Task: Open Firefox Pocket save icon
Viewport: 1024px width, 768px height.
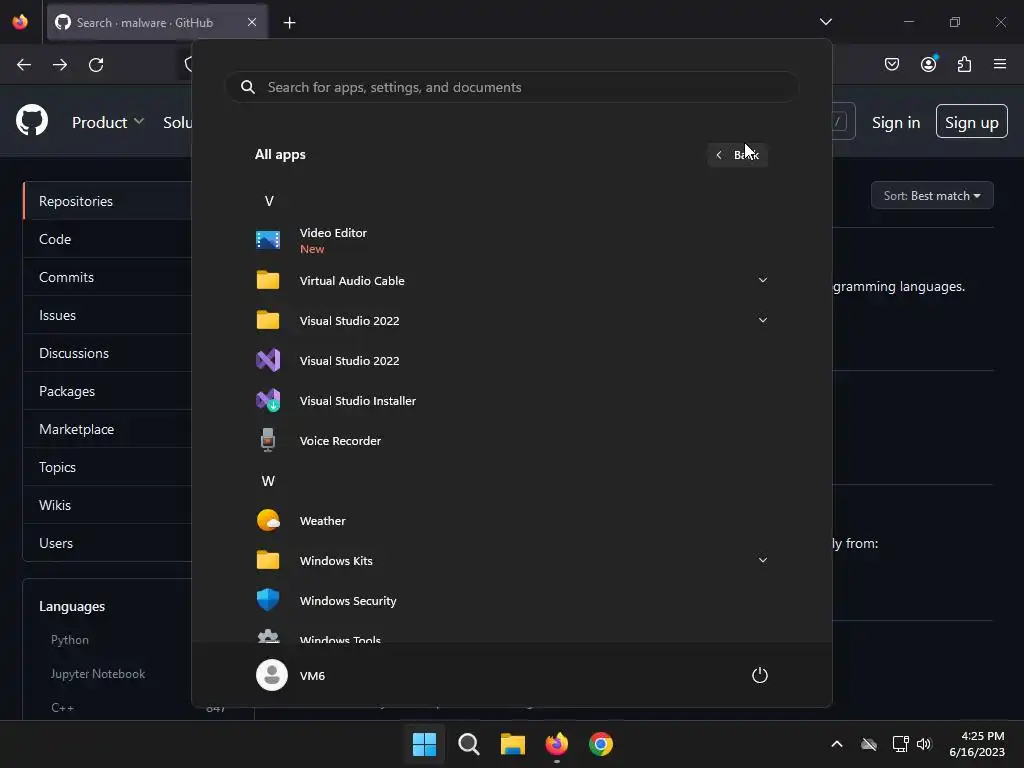Action: click(892, 64)
